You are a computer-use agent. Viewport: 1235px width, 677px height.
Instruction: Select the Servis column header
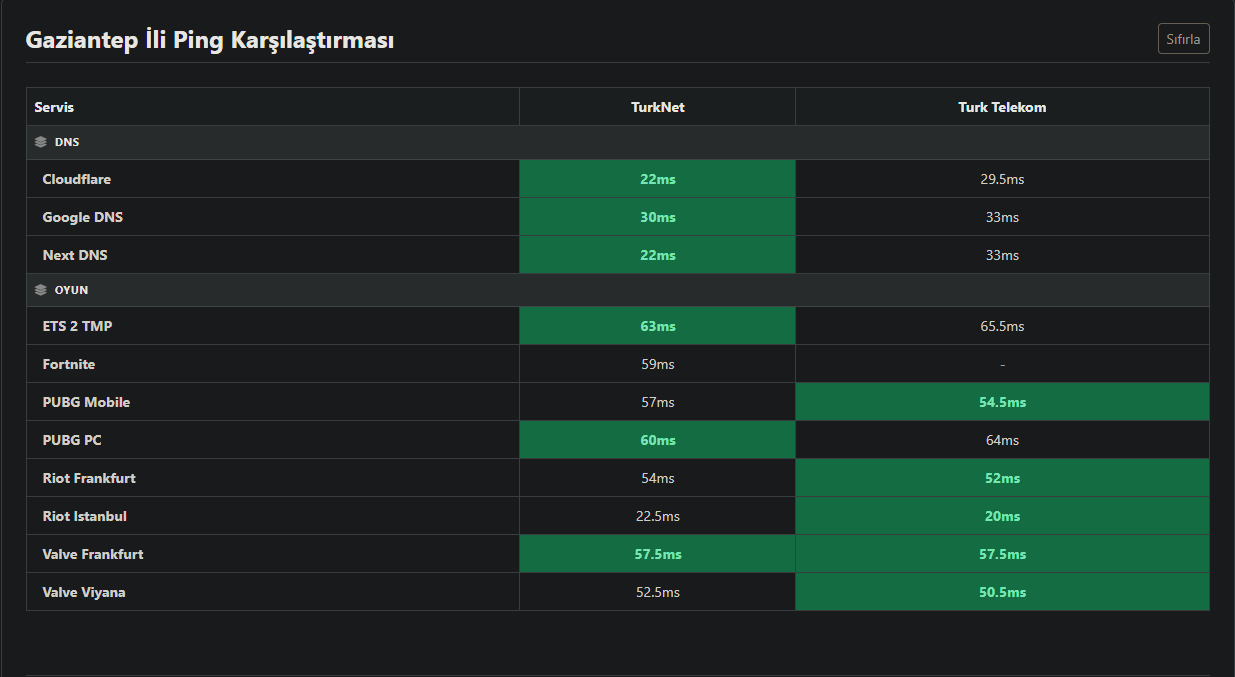click(x=273, y=107)
